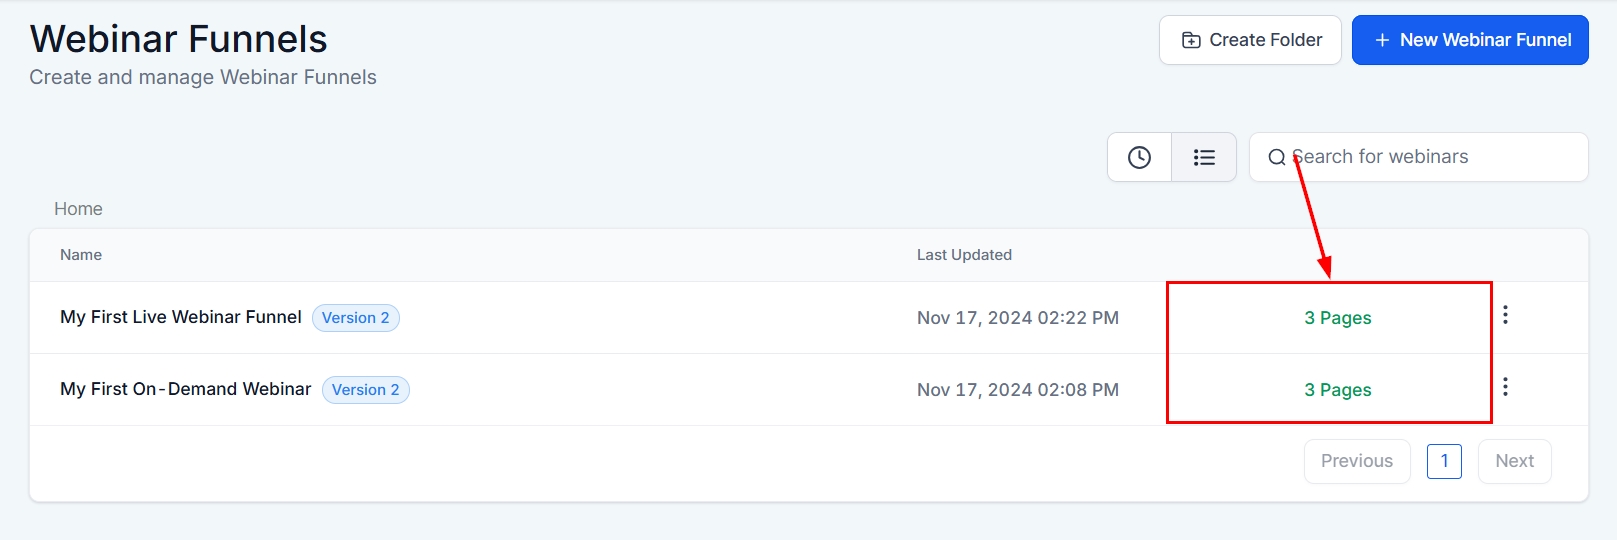Click Version 2 badge on On-Demand Webinar
This screenshot has height=540, width=1617.
[366, 390]
